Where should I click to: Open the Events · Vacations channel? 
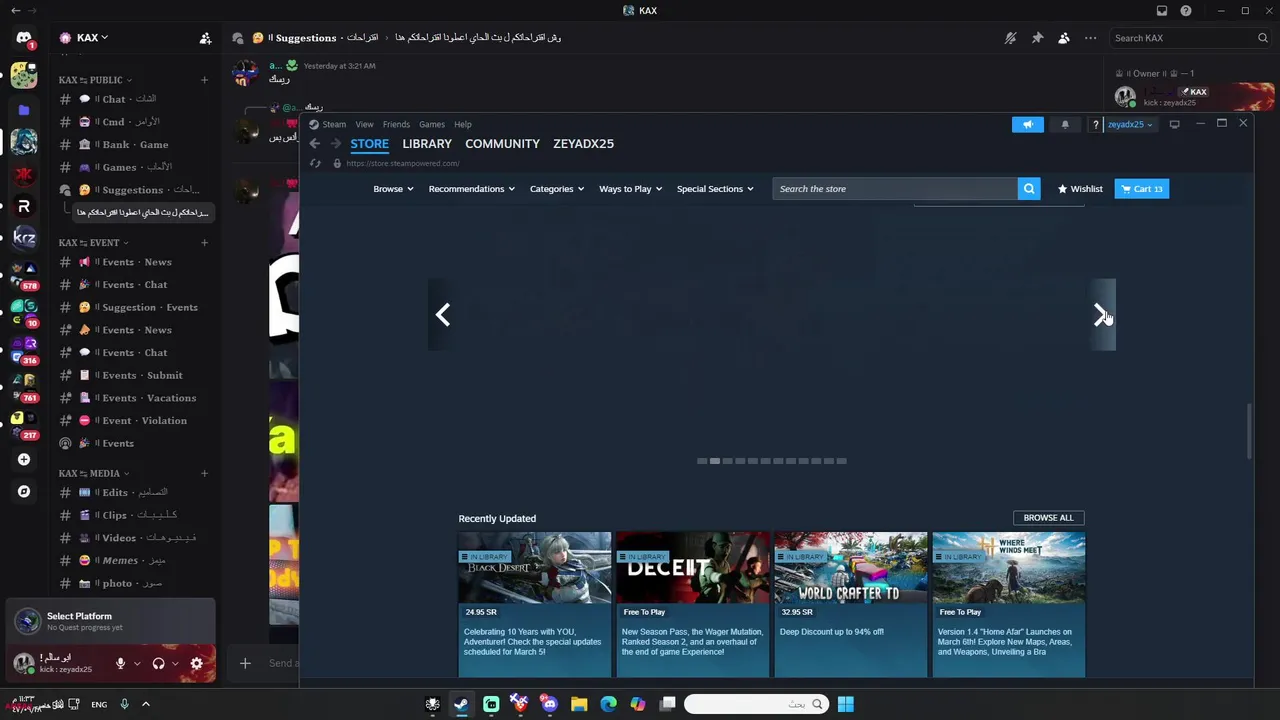(x=134, y=398)
